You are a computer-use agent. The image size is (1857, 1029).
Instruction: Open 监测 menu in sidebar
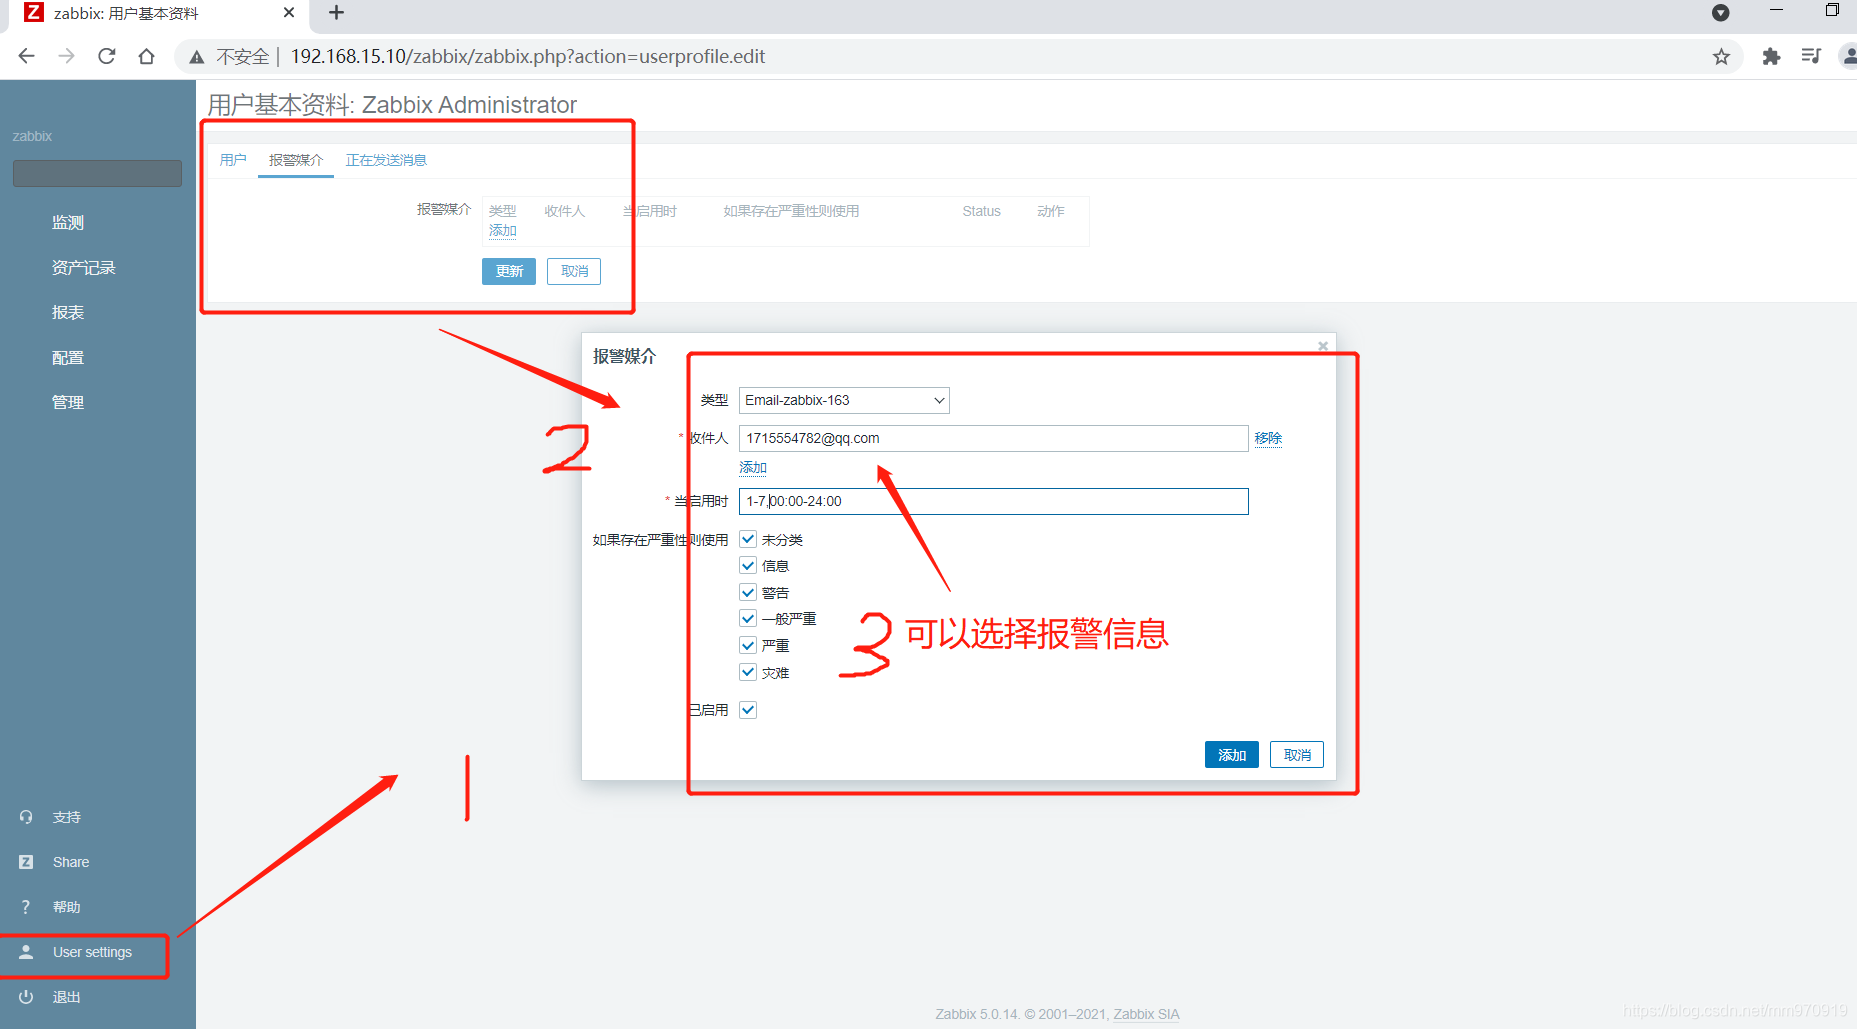tap(68, 223)
